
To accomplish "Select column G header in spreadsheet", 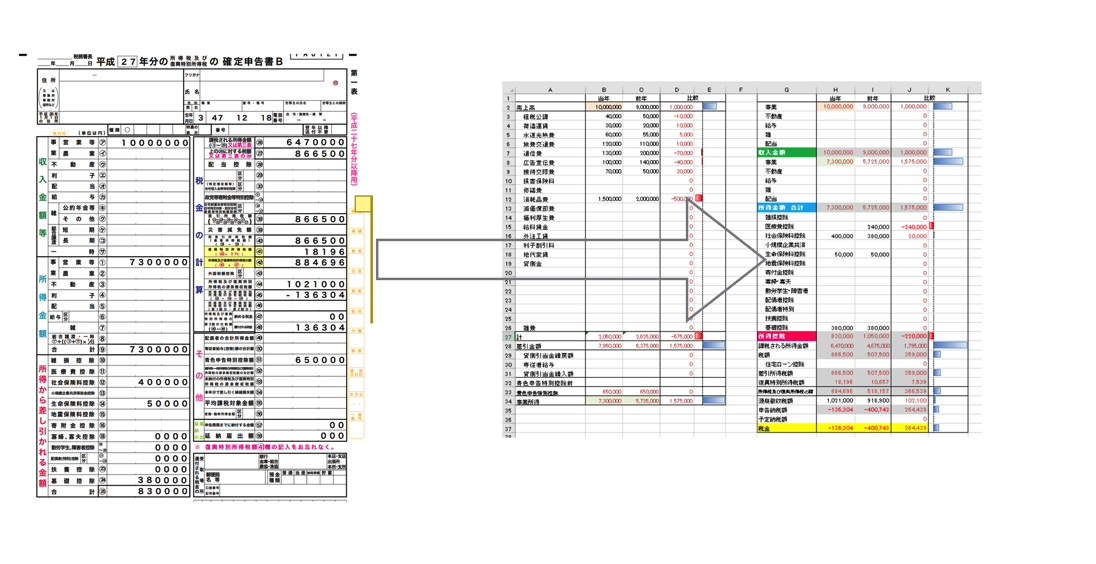I will (x=787, y=89).
